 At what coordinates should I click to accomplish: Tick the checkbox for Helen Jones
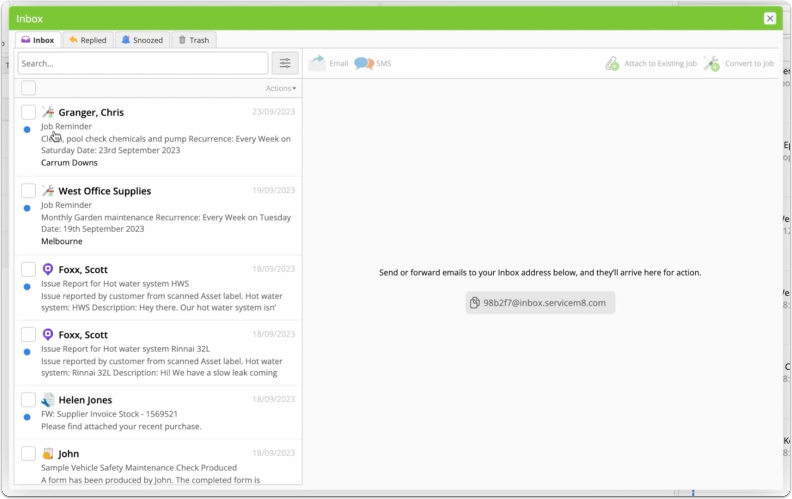(28, 400)
